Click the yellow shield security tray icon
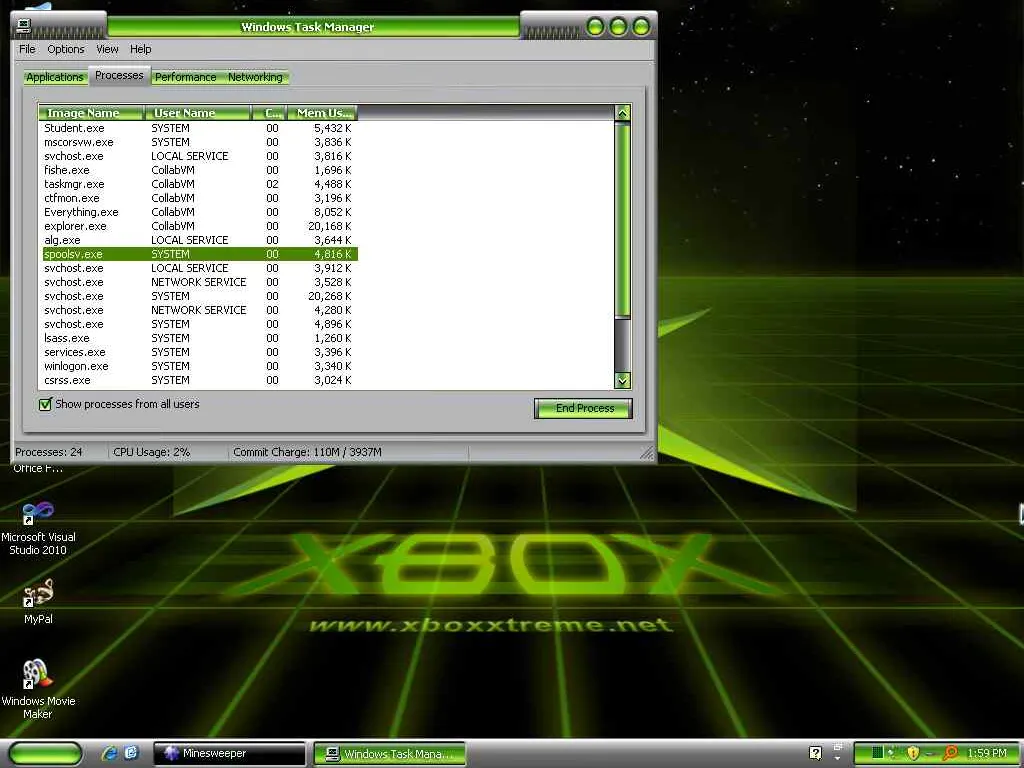The height and width of the screenshot is (768, 1024). click(x=913, y=753)
